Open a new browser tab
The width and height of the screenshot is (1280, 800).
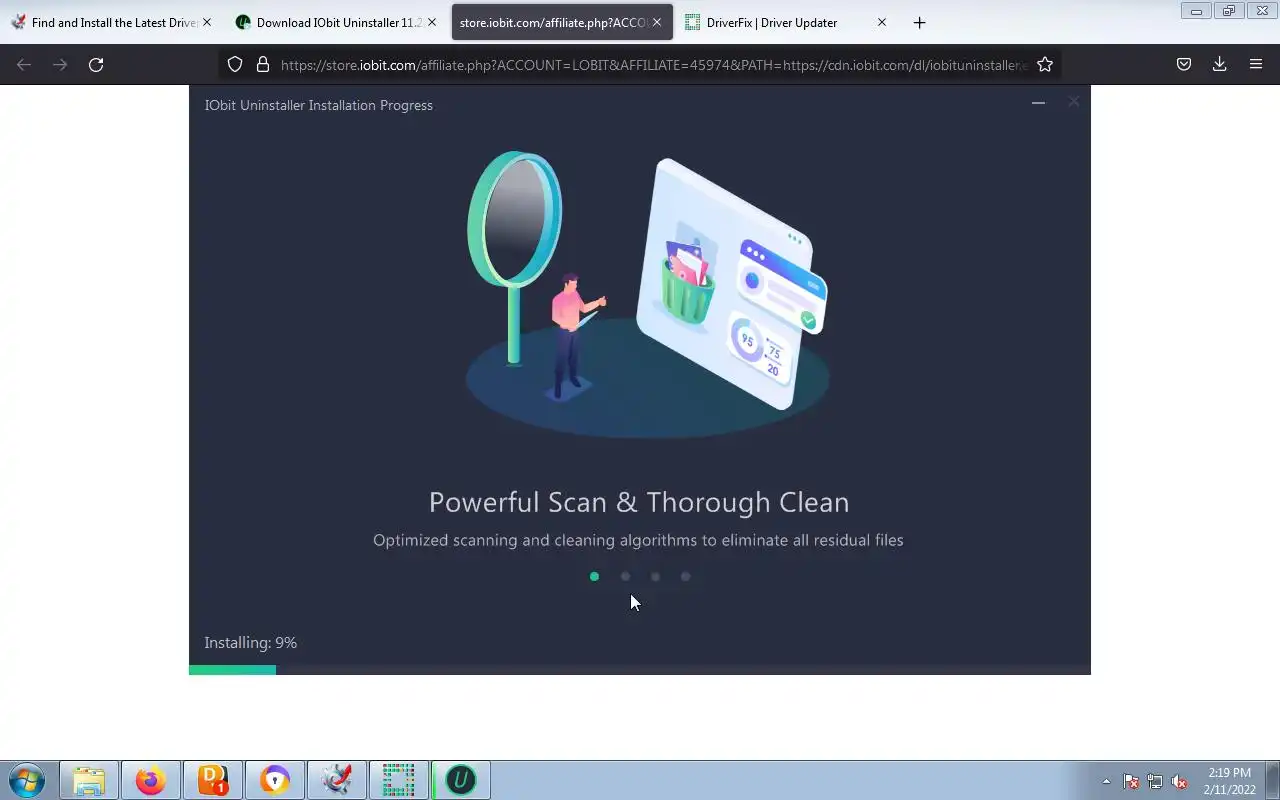point(919,22)
